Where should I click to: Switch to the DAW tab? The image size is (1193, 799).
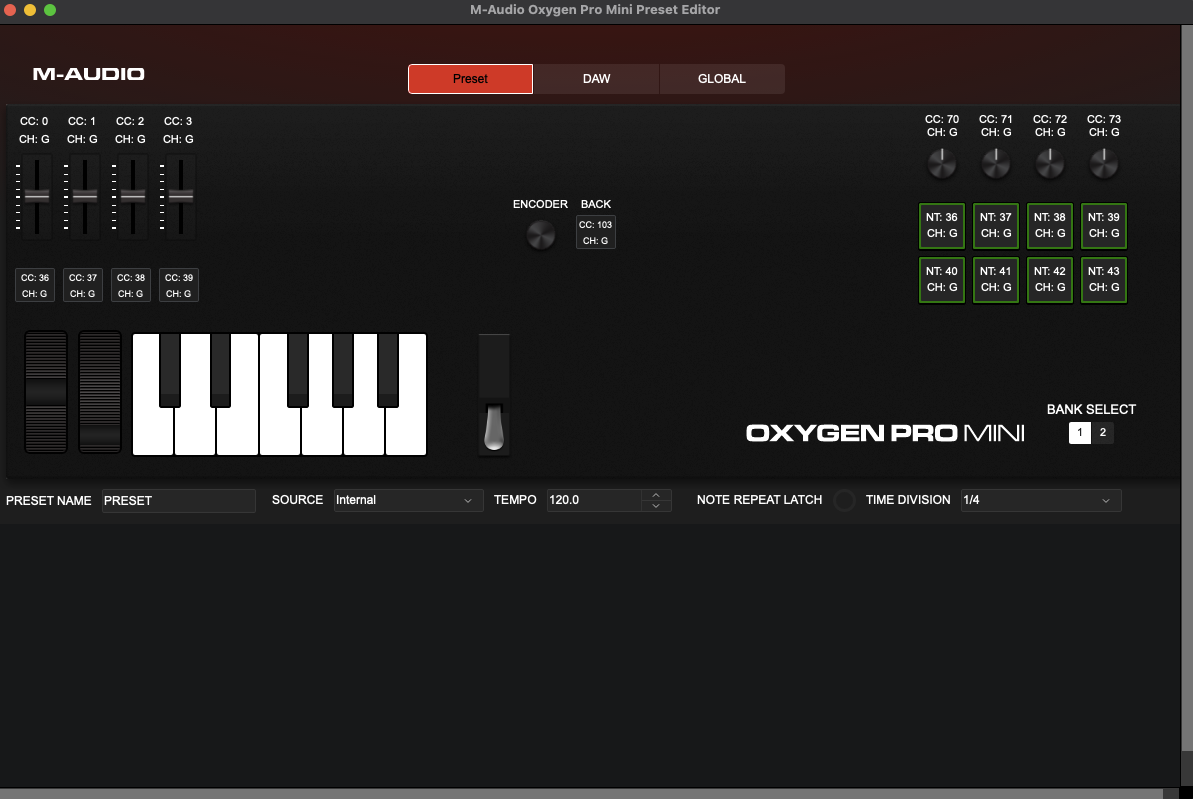596,79
